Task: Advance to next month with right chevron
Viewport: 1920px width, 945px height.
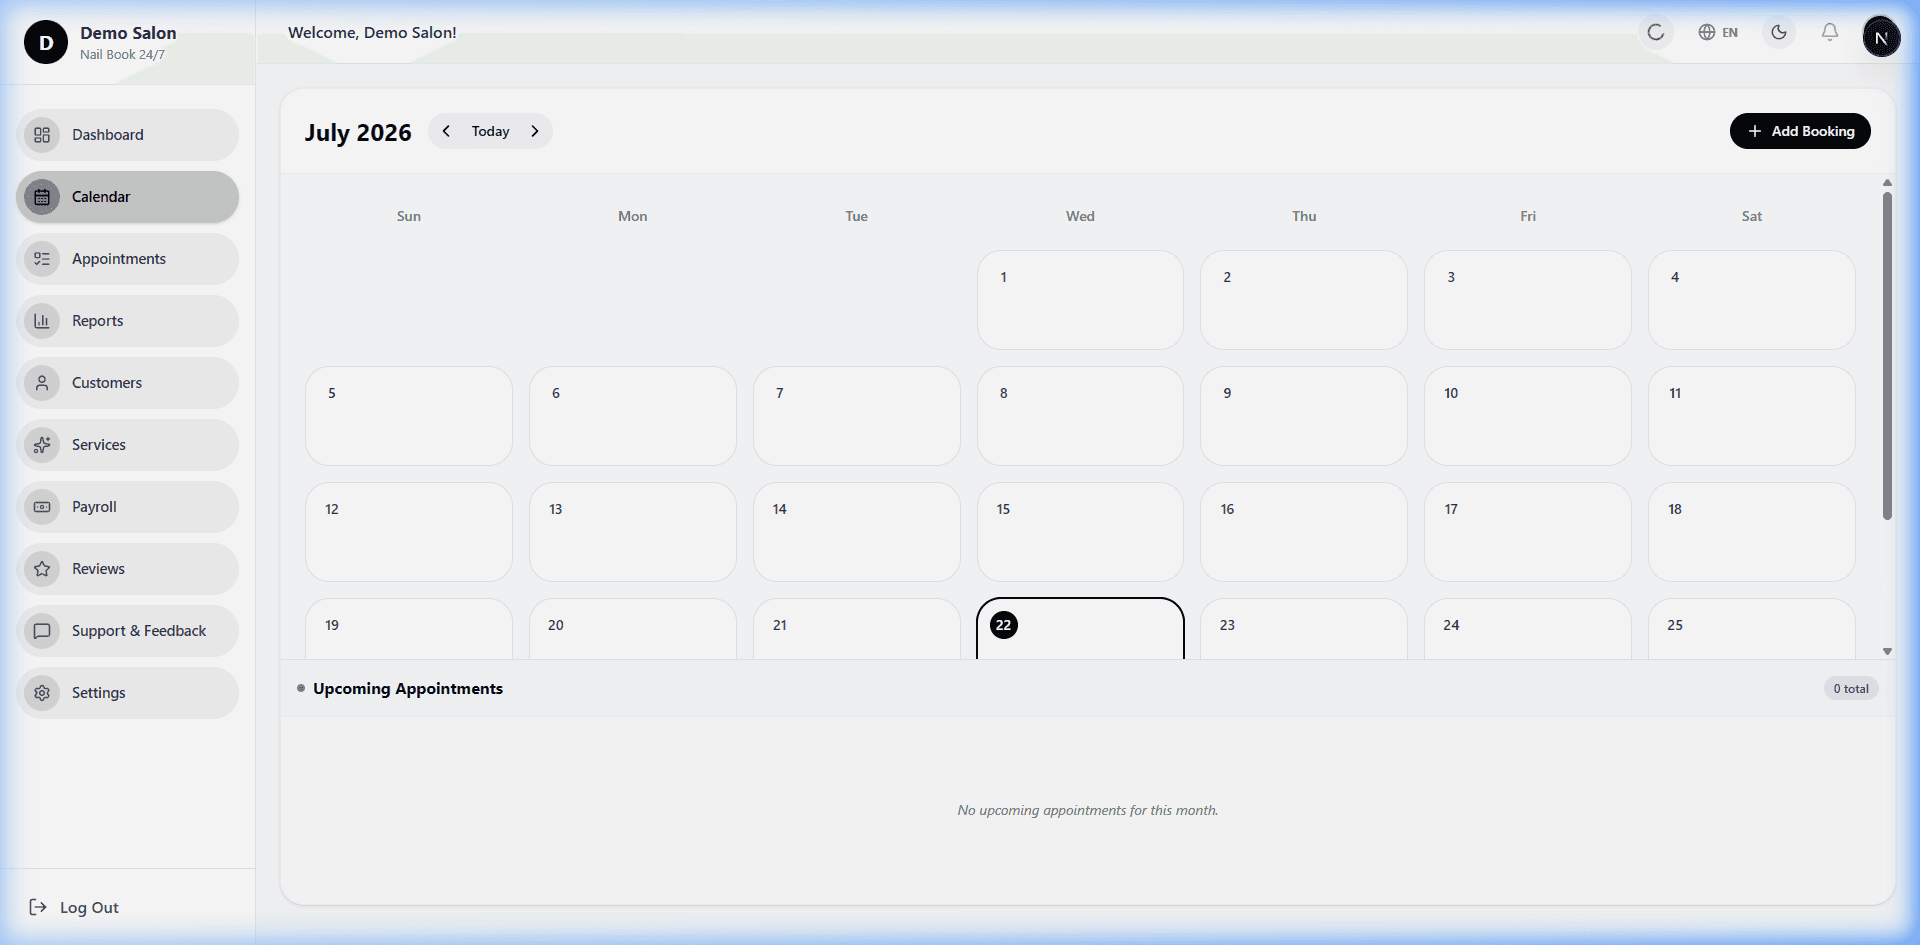Action: tap(535, 131)
